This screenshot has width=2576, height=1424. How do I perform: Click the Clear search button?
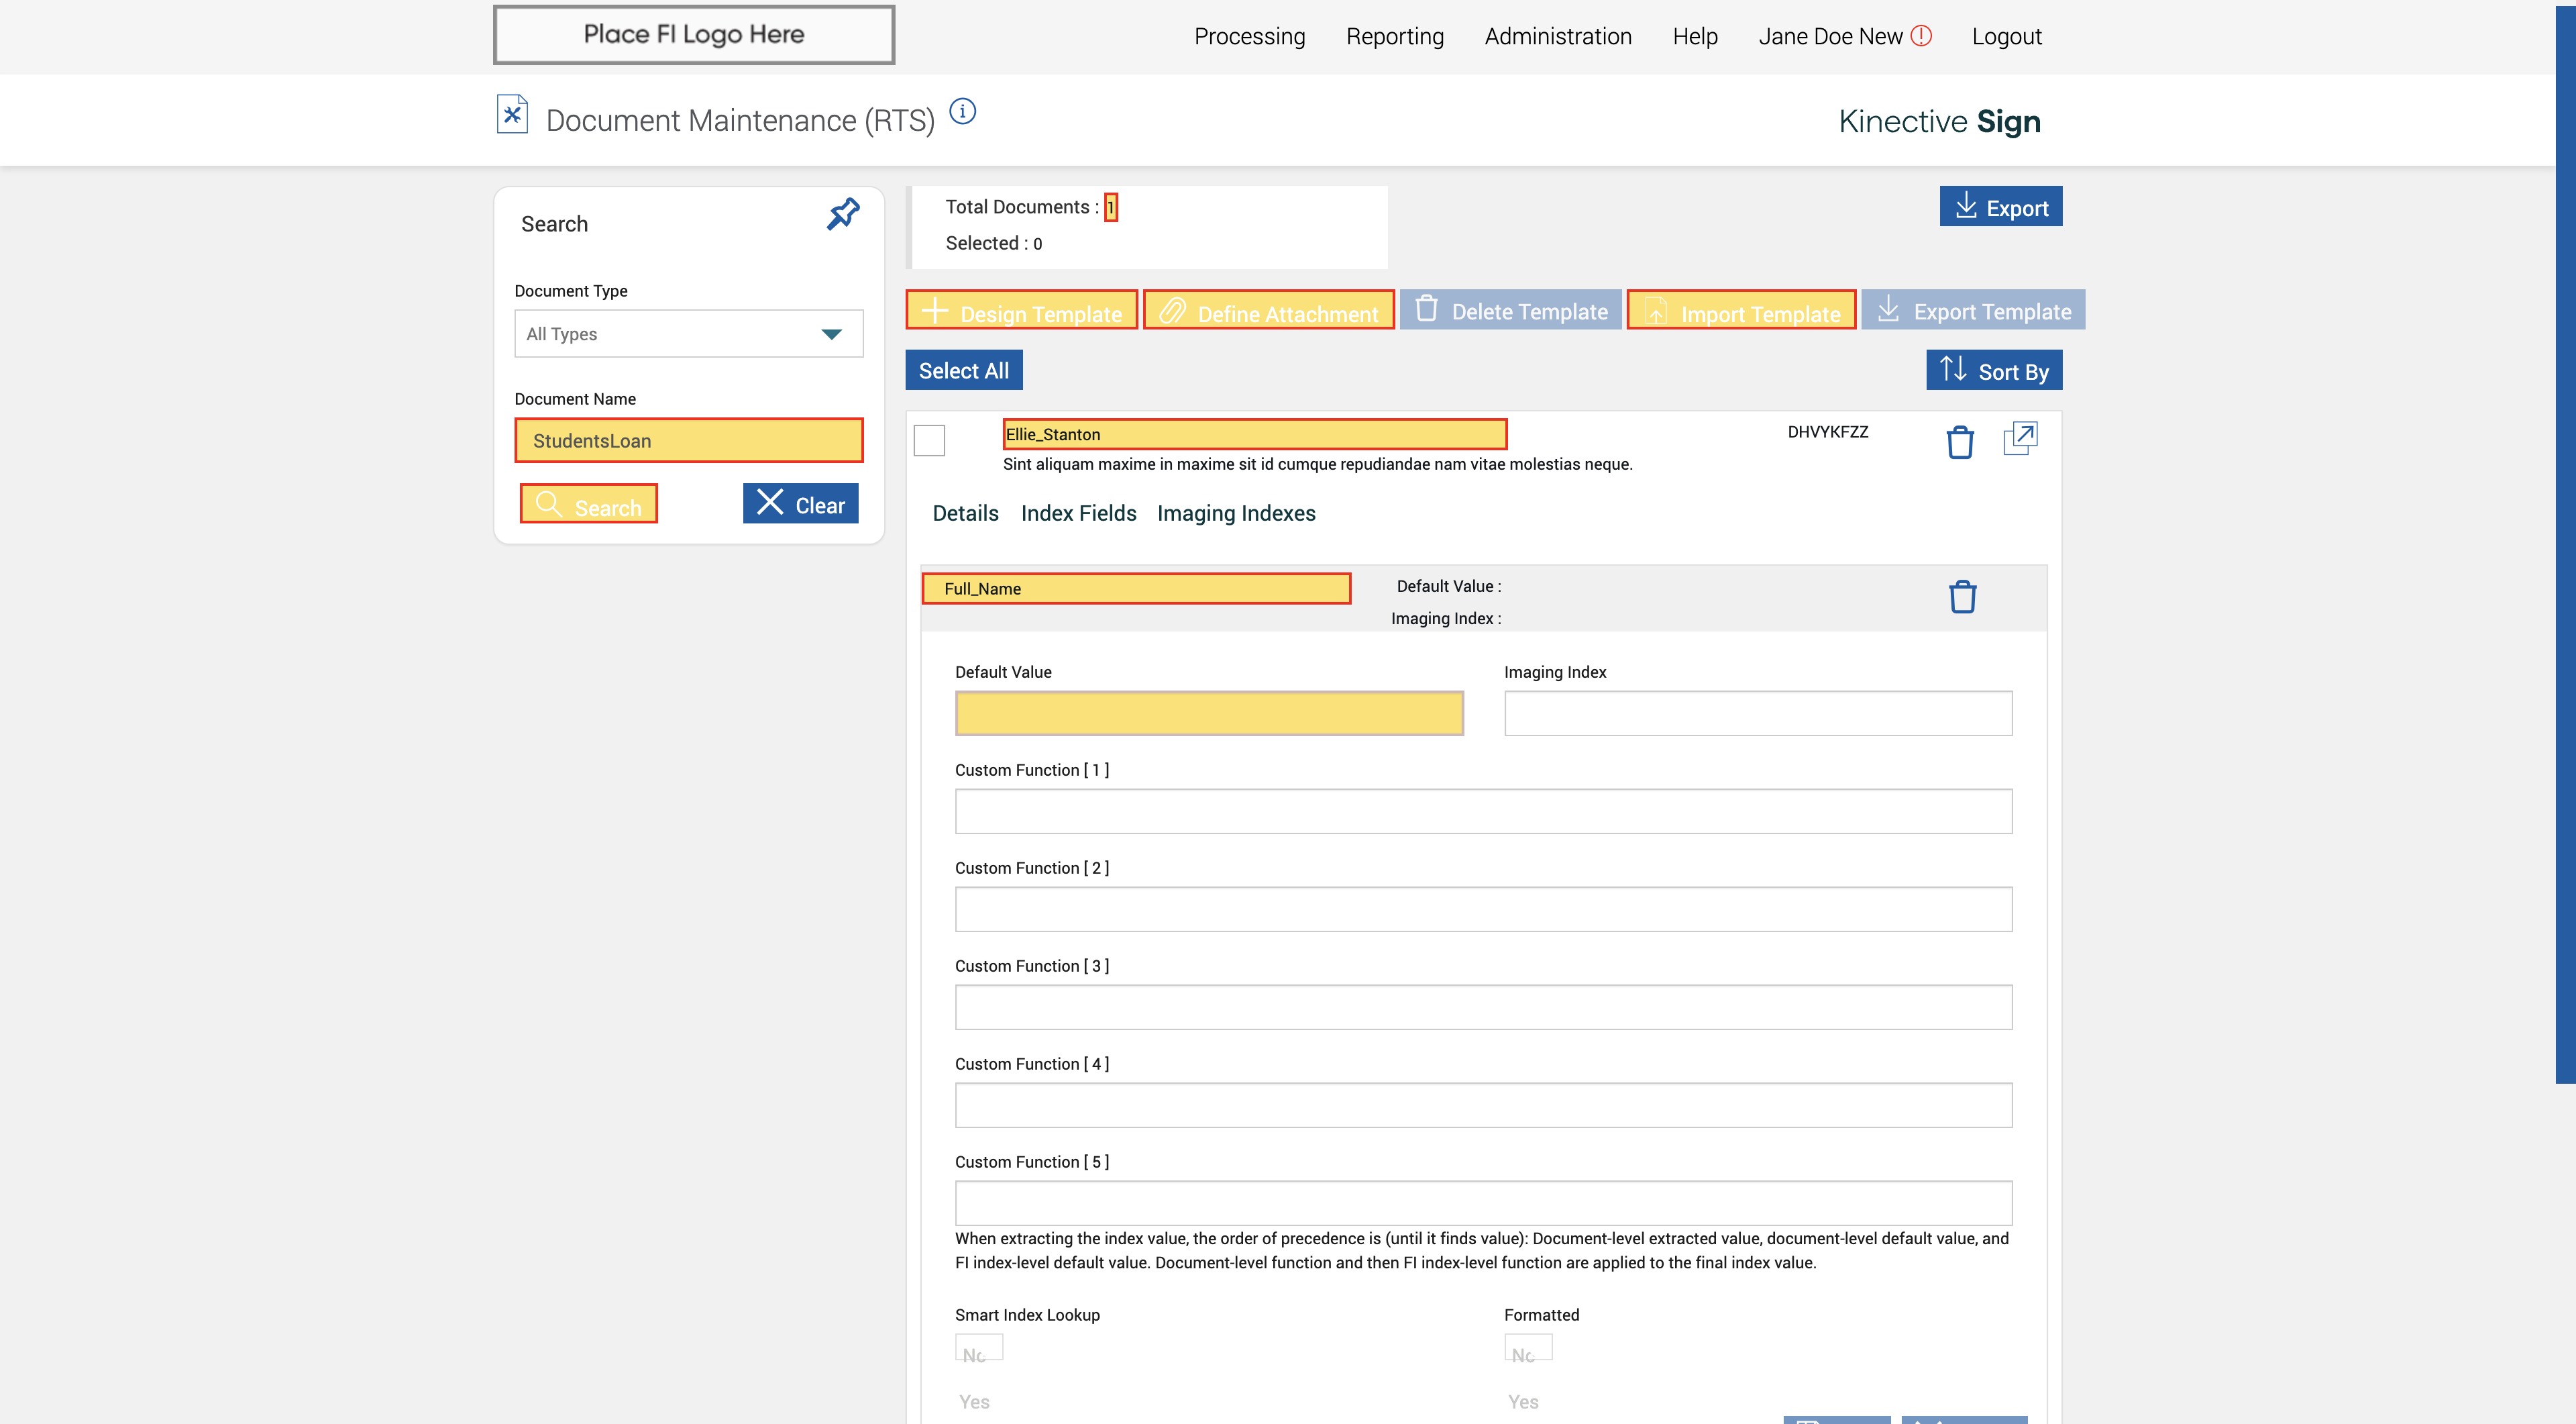click(x=800, y=504)
